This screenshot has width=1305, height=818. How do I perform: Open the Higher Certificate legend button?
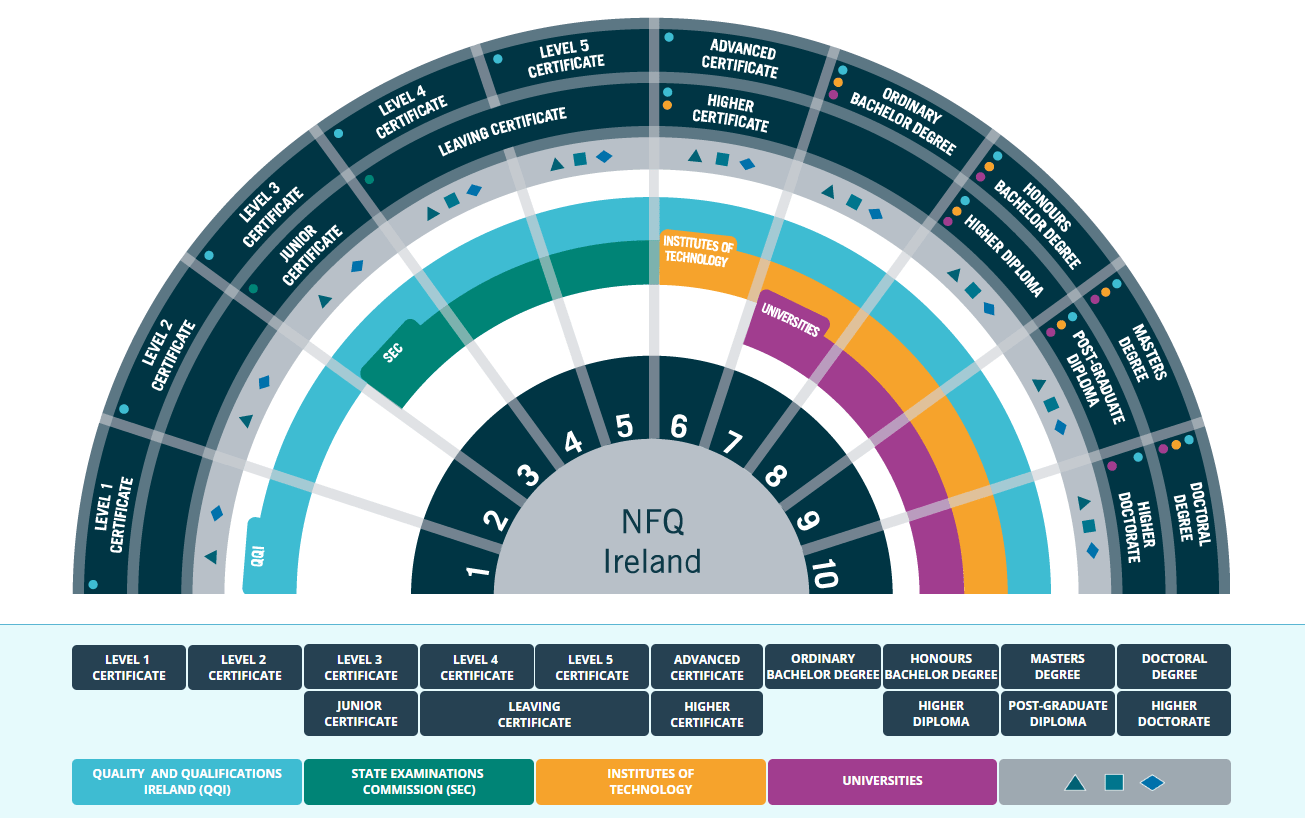[x=707, y=714]
